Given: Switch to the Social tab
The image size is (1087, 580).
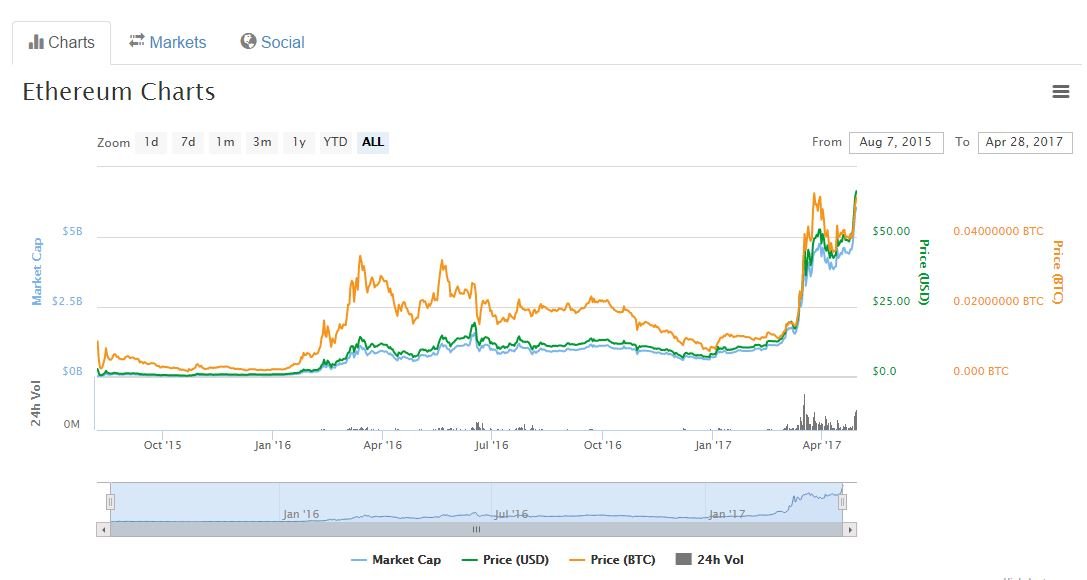Looking at the screenshot, I should 272,42.
